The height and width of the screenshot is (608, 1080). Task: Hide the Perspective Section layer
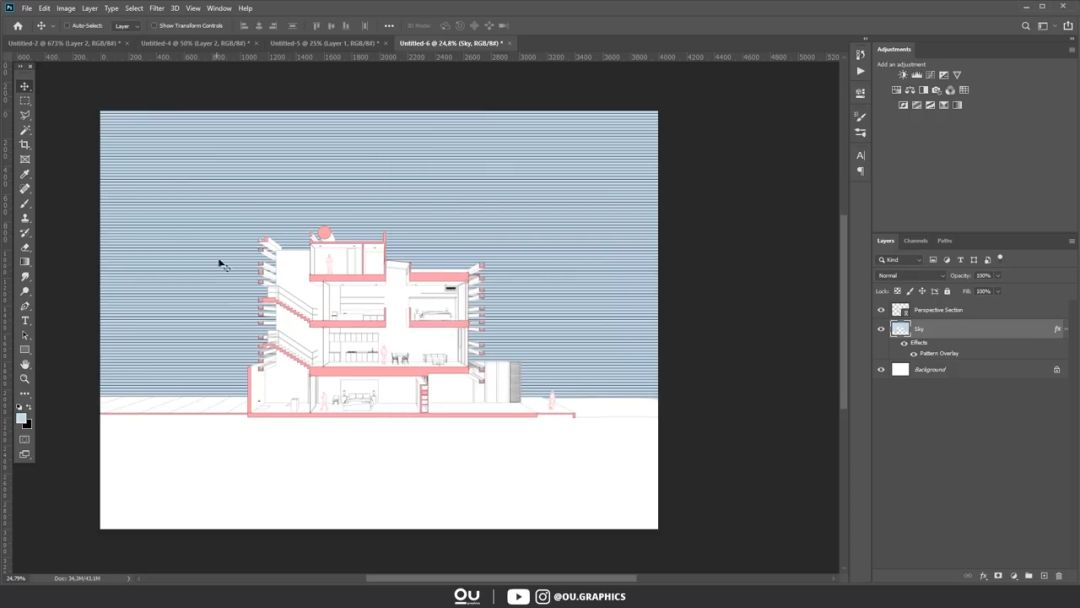[x=881, y=310]
